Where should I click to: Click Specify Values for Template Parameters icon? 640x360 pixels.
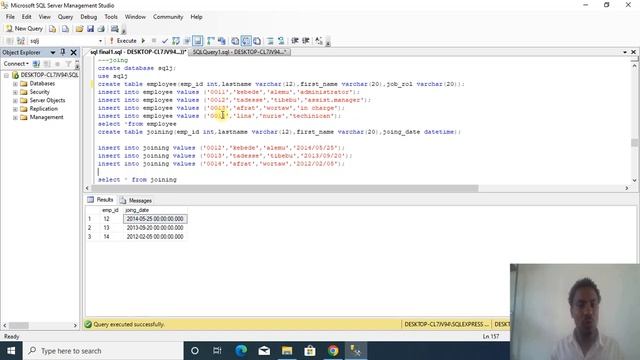point(319,41)
